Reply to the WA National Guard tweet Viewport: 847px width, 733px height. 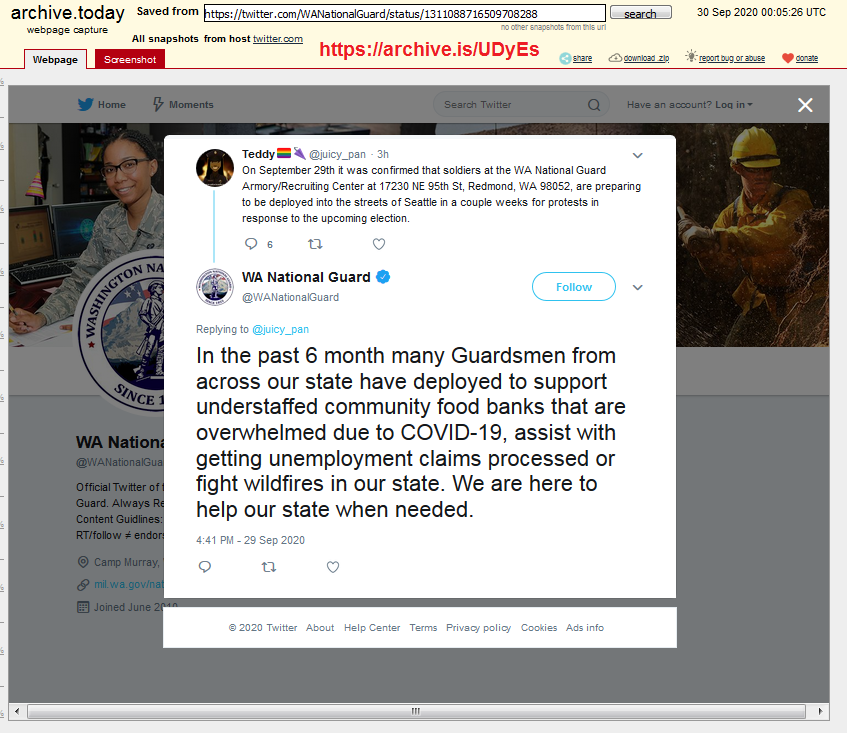205,567
